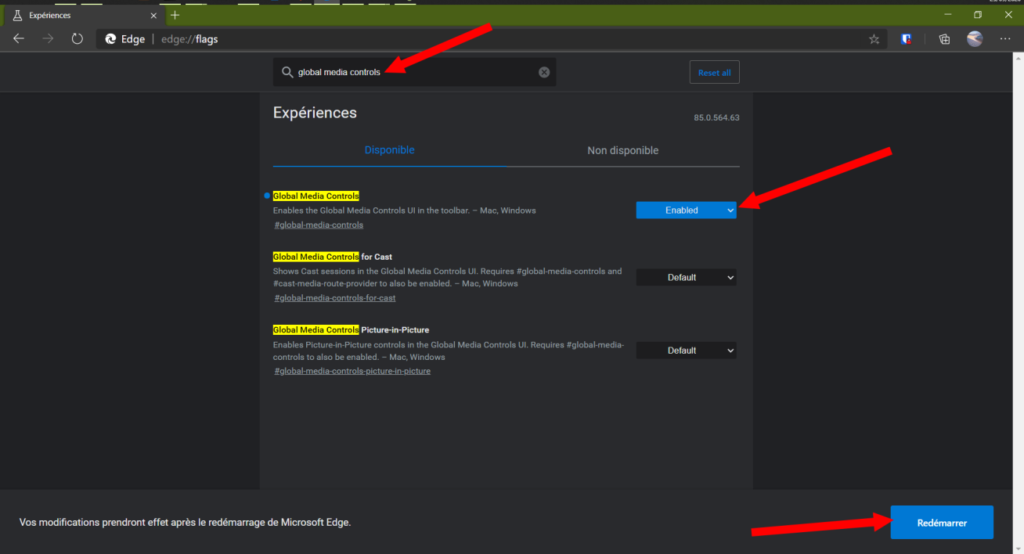Follow the #global-media-controls-picture-in-picture link
This screenshot has width=1024, height=554.
352,371
